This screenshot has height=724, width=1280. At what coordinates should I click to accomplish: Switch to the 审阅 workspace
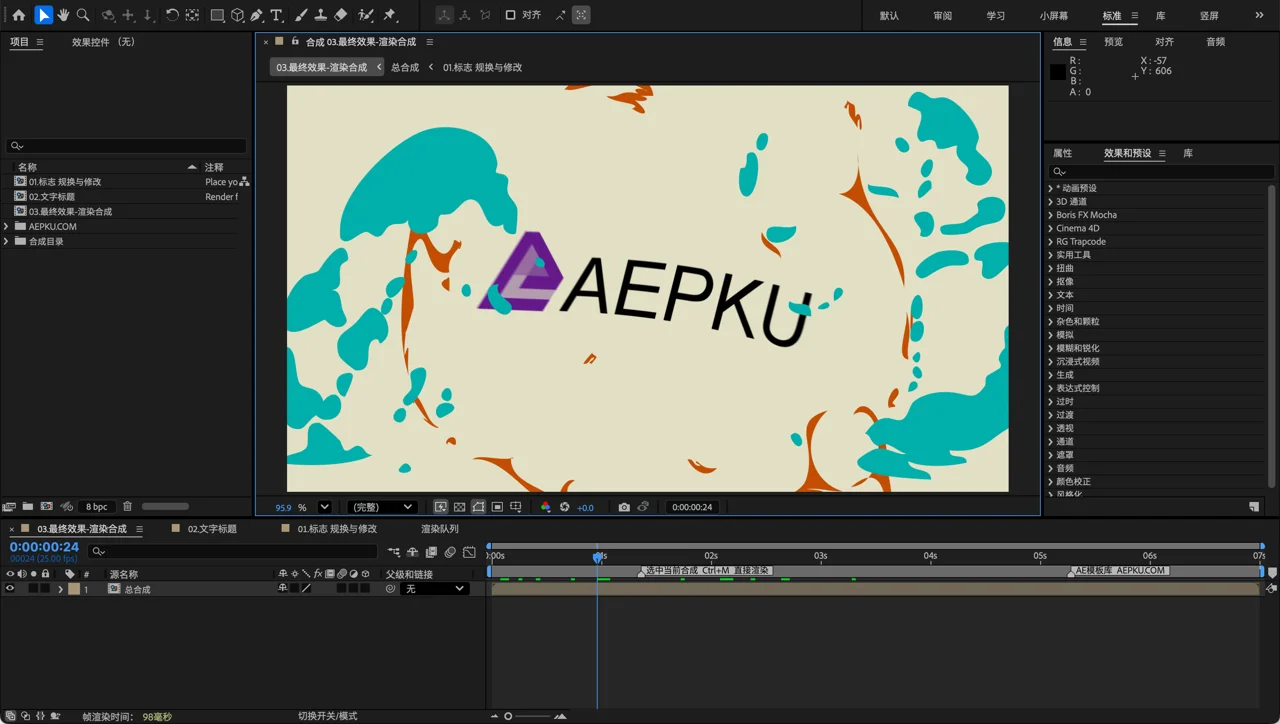942,16
